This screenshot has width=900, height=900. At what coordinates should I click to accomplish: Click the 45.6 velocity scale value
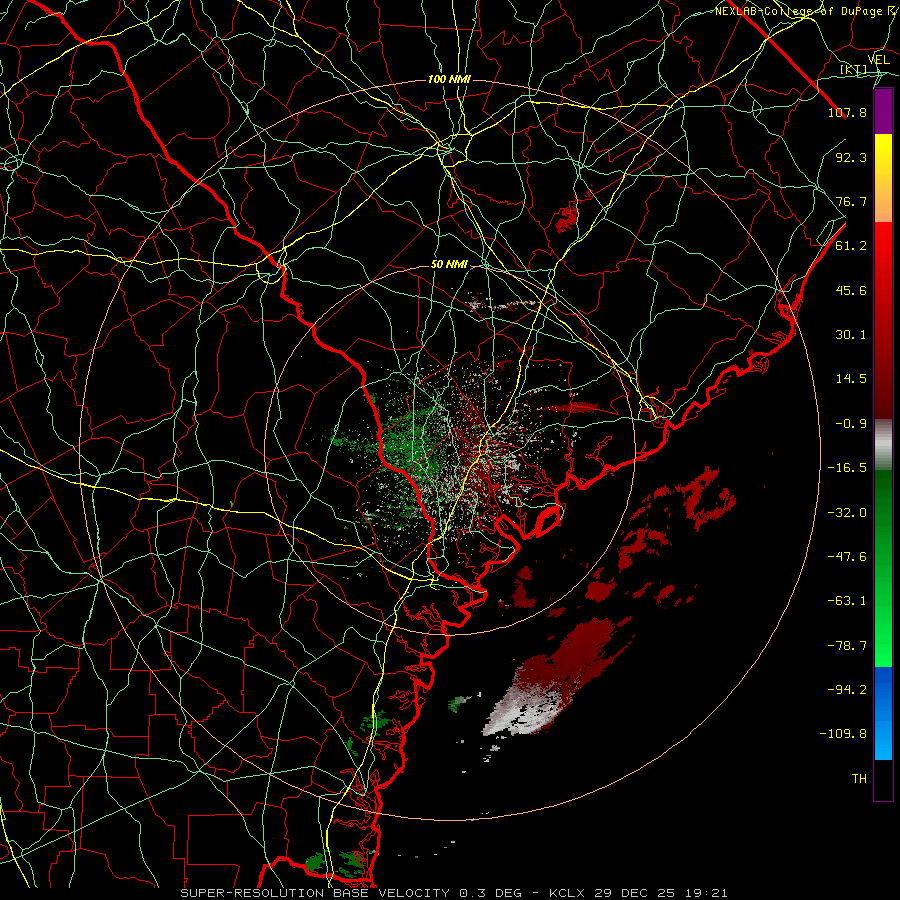[851, 290]
